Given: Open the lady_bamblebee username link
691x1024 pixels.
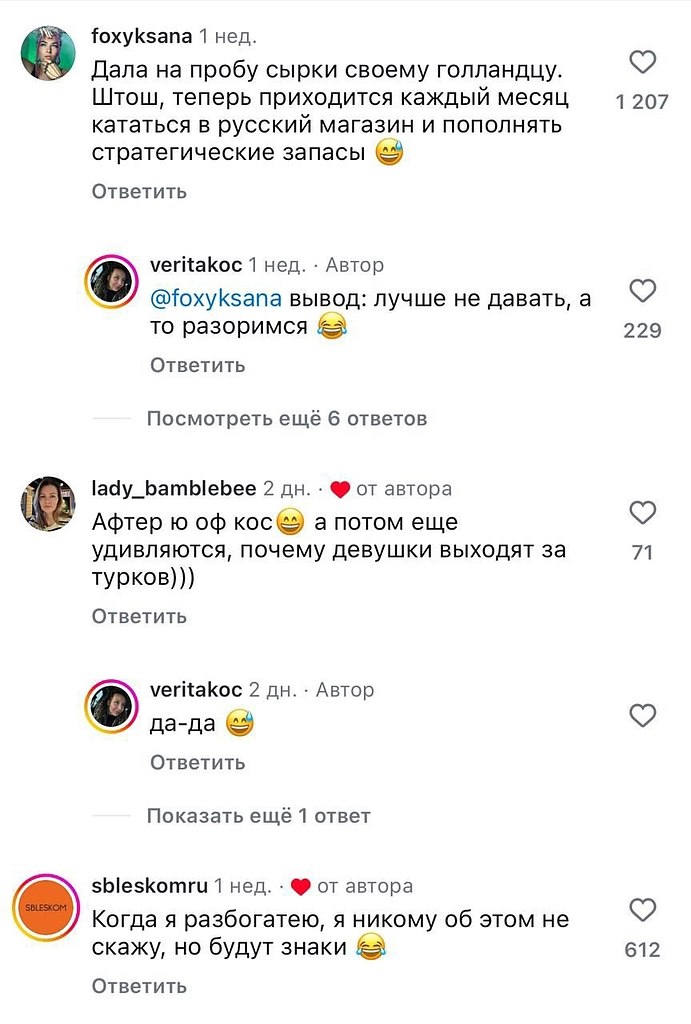Looking at the screenshot, I should (x=174, y=488).
